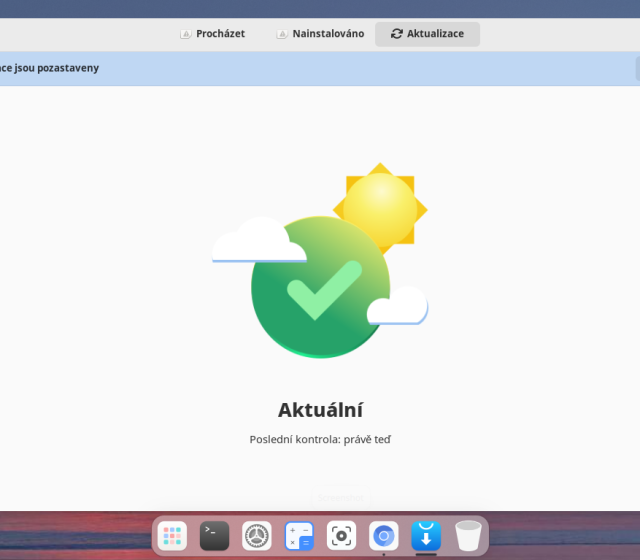Start the Screenshot tool from dock
This screenshot has width=640, height=560.
coord(341,536)
